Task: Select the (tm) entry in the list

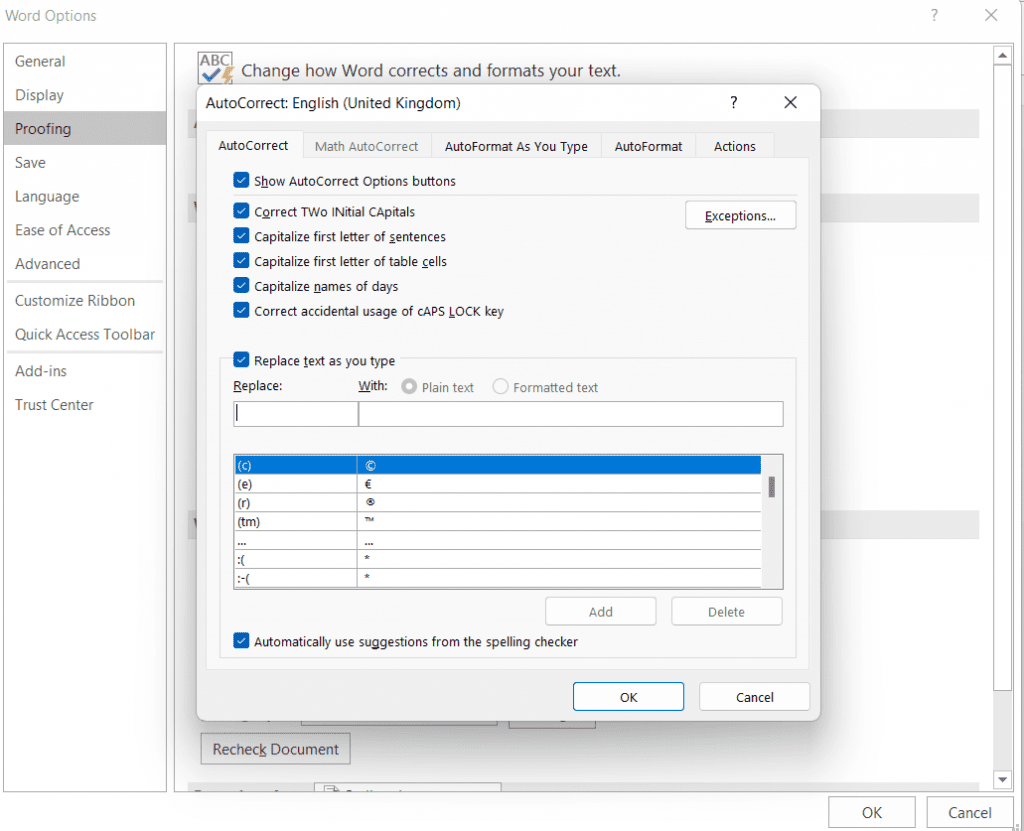Action: click(x=296, y=522)
